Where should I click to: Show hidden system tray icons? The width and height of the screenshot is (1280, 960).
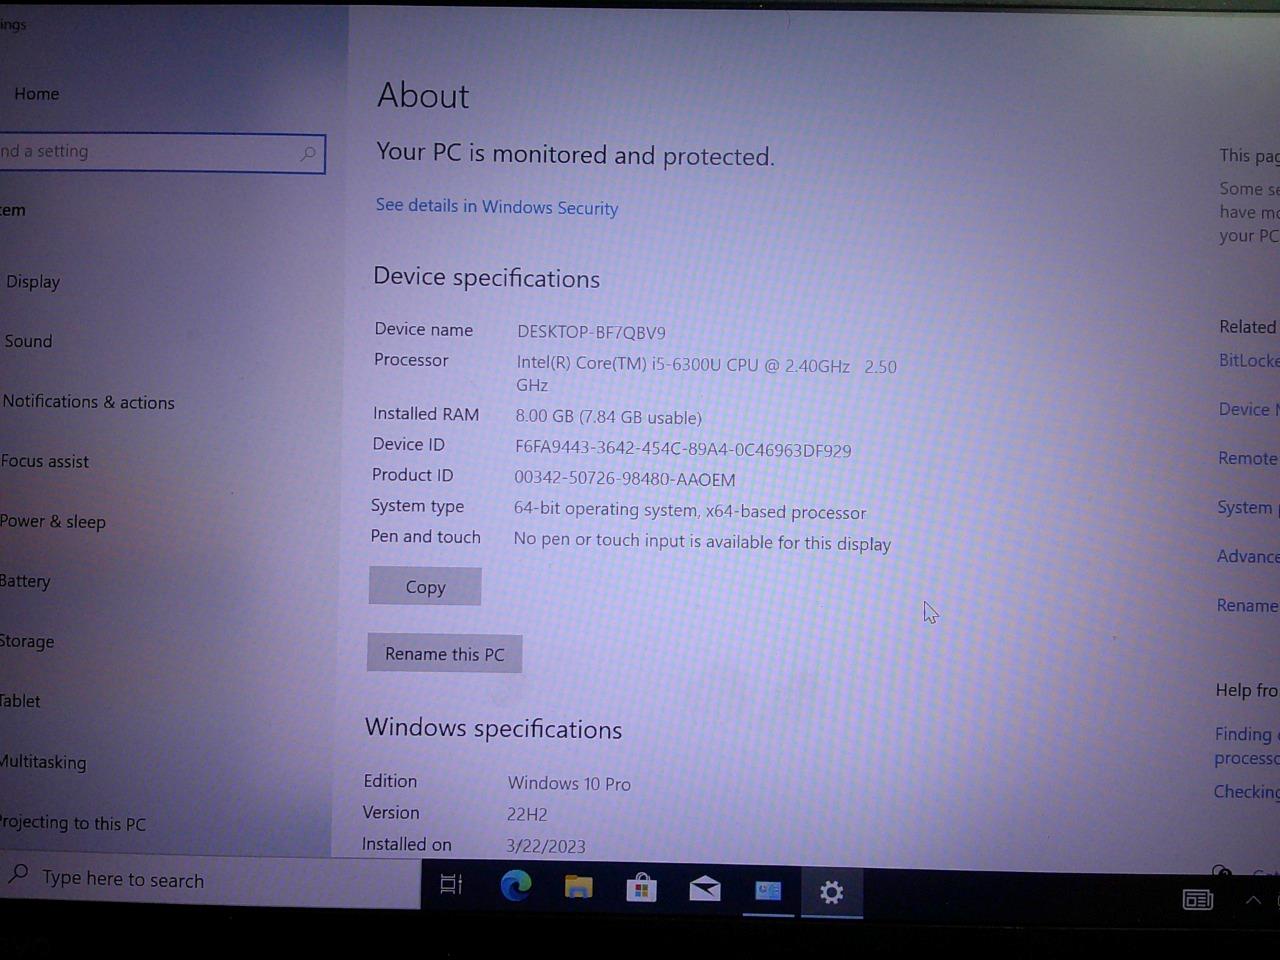(x=1253, y=901)
